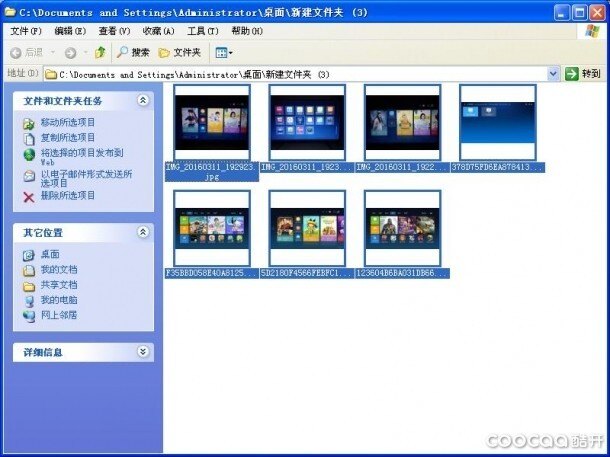610x457 pixels.
Task: Open the 工具(T) menu
Action: point(203,31)
